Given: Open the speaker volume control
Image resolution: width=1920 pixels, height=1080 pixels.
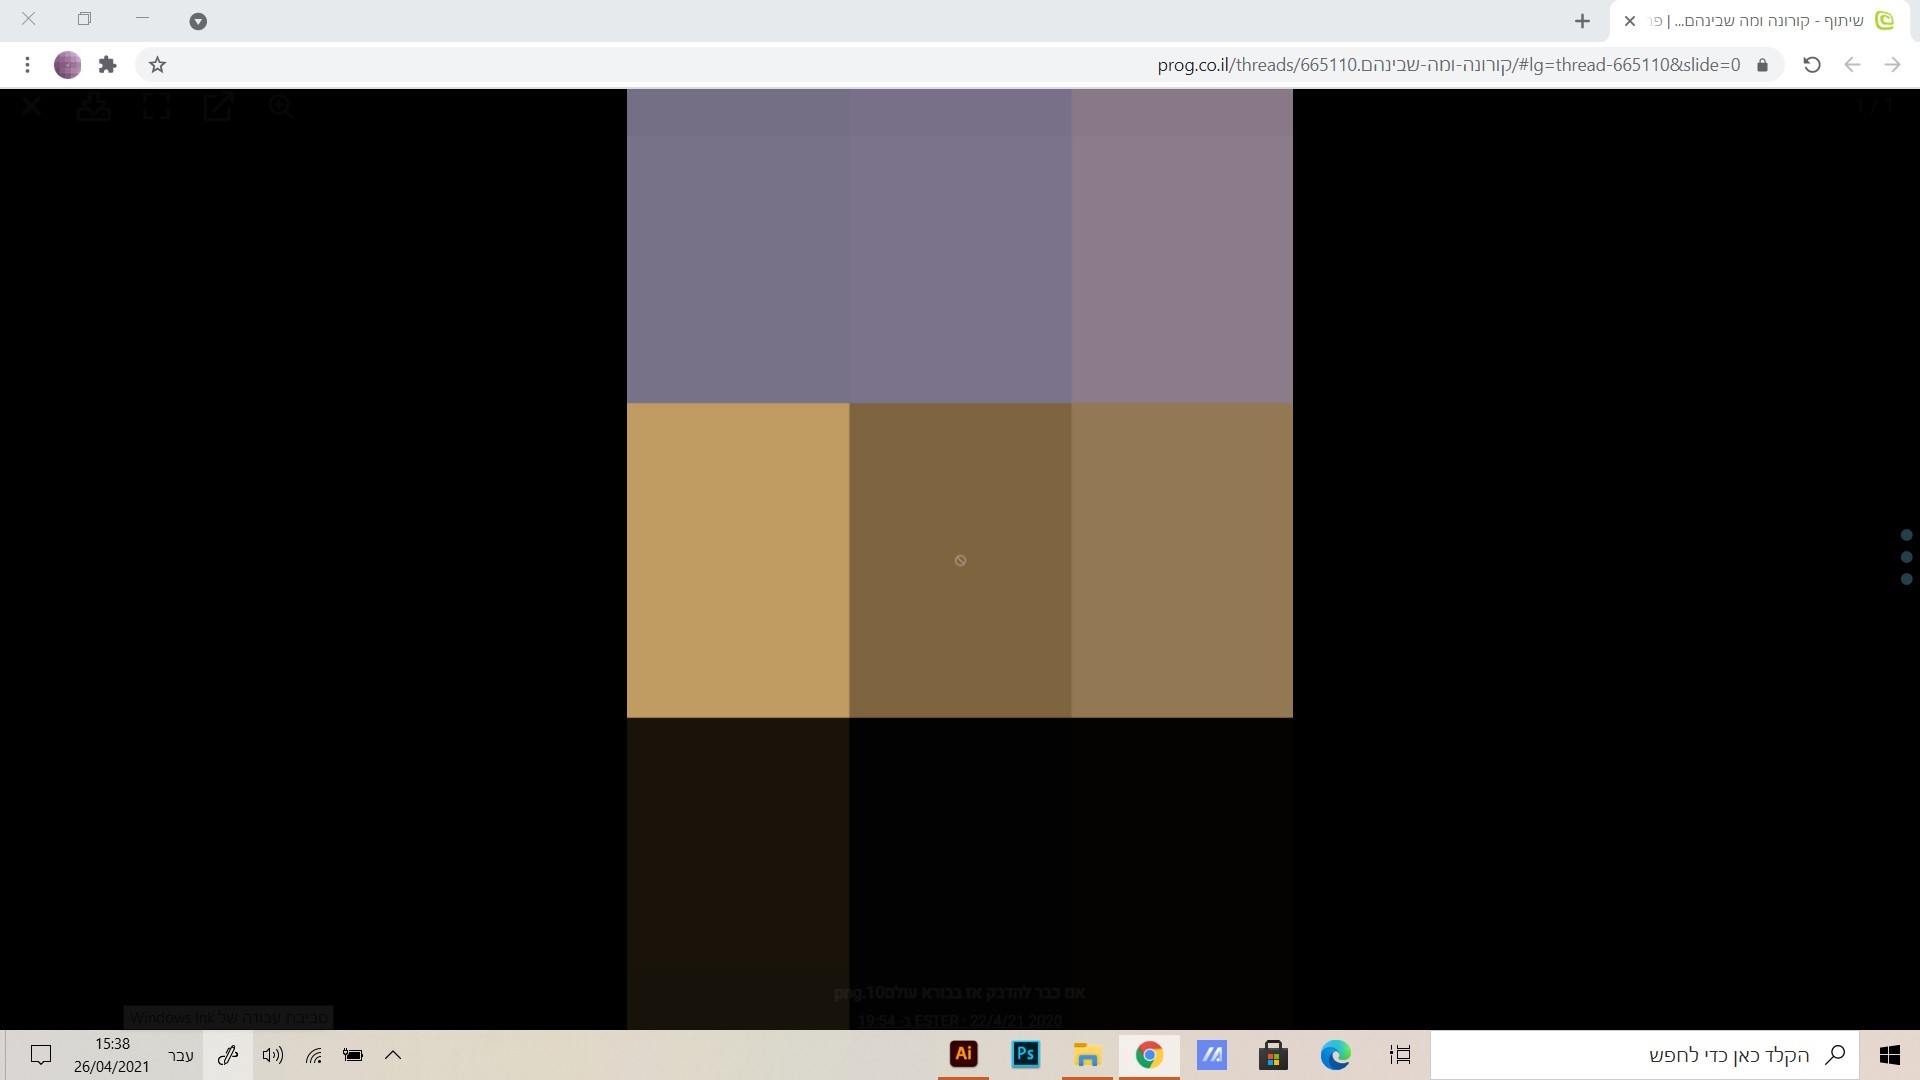Looking at the screenshot, I should coord(272,1055).
